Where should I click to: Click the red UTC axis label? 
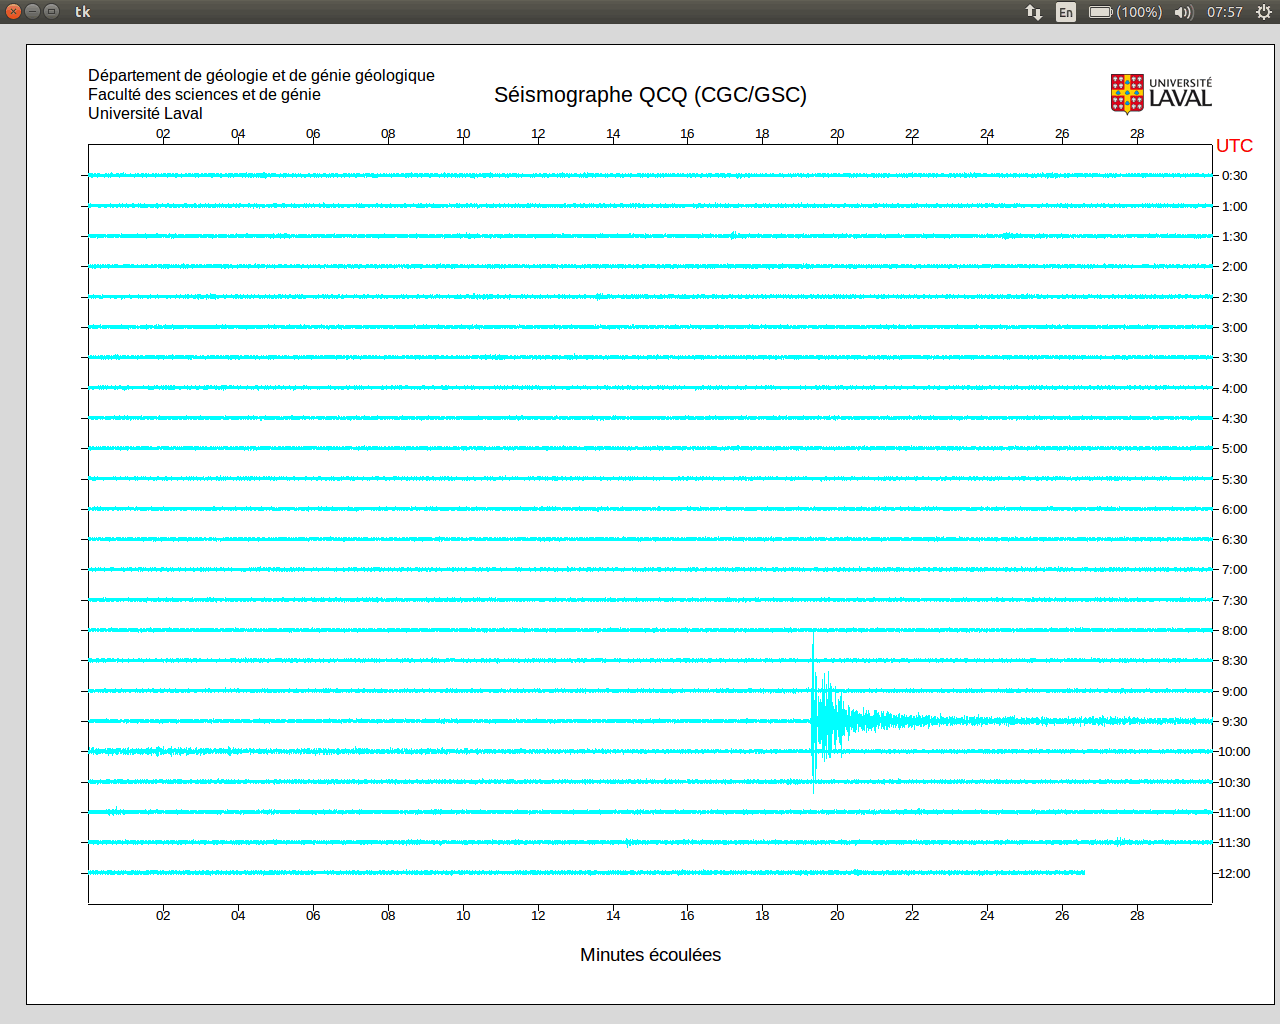[x=1234, y=146]
